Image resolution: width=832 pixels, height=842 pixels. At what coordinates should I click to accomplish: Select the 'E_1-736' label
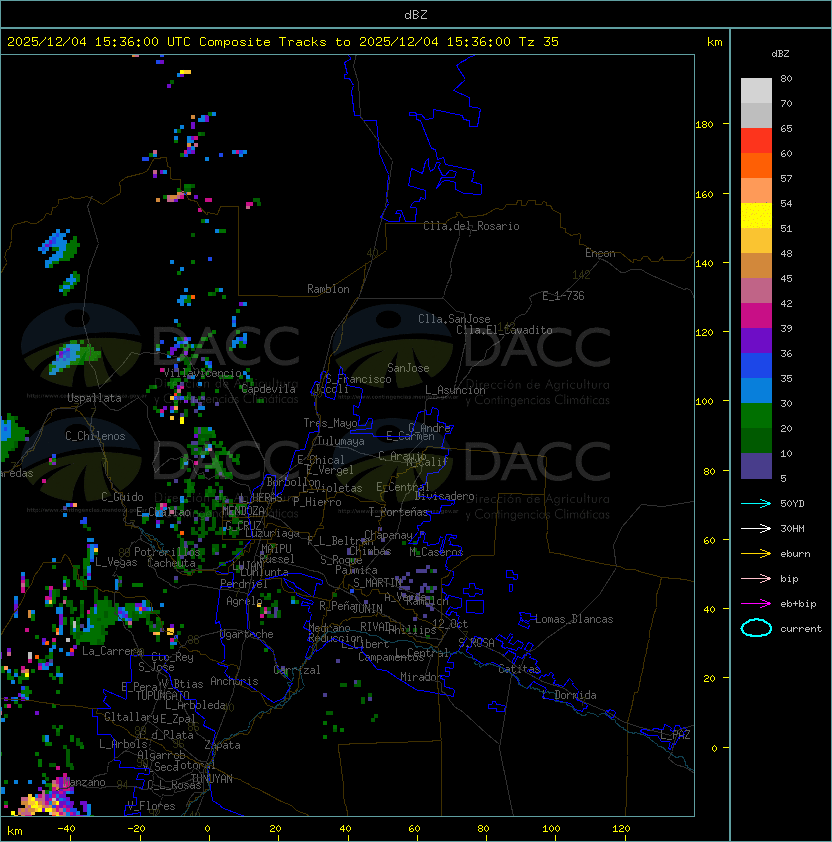[x=563, y=296]
